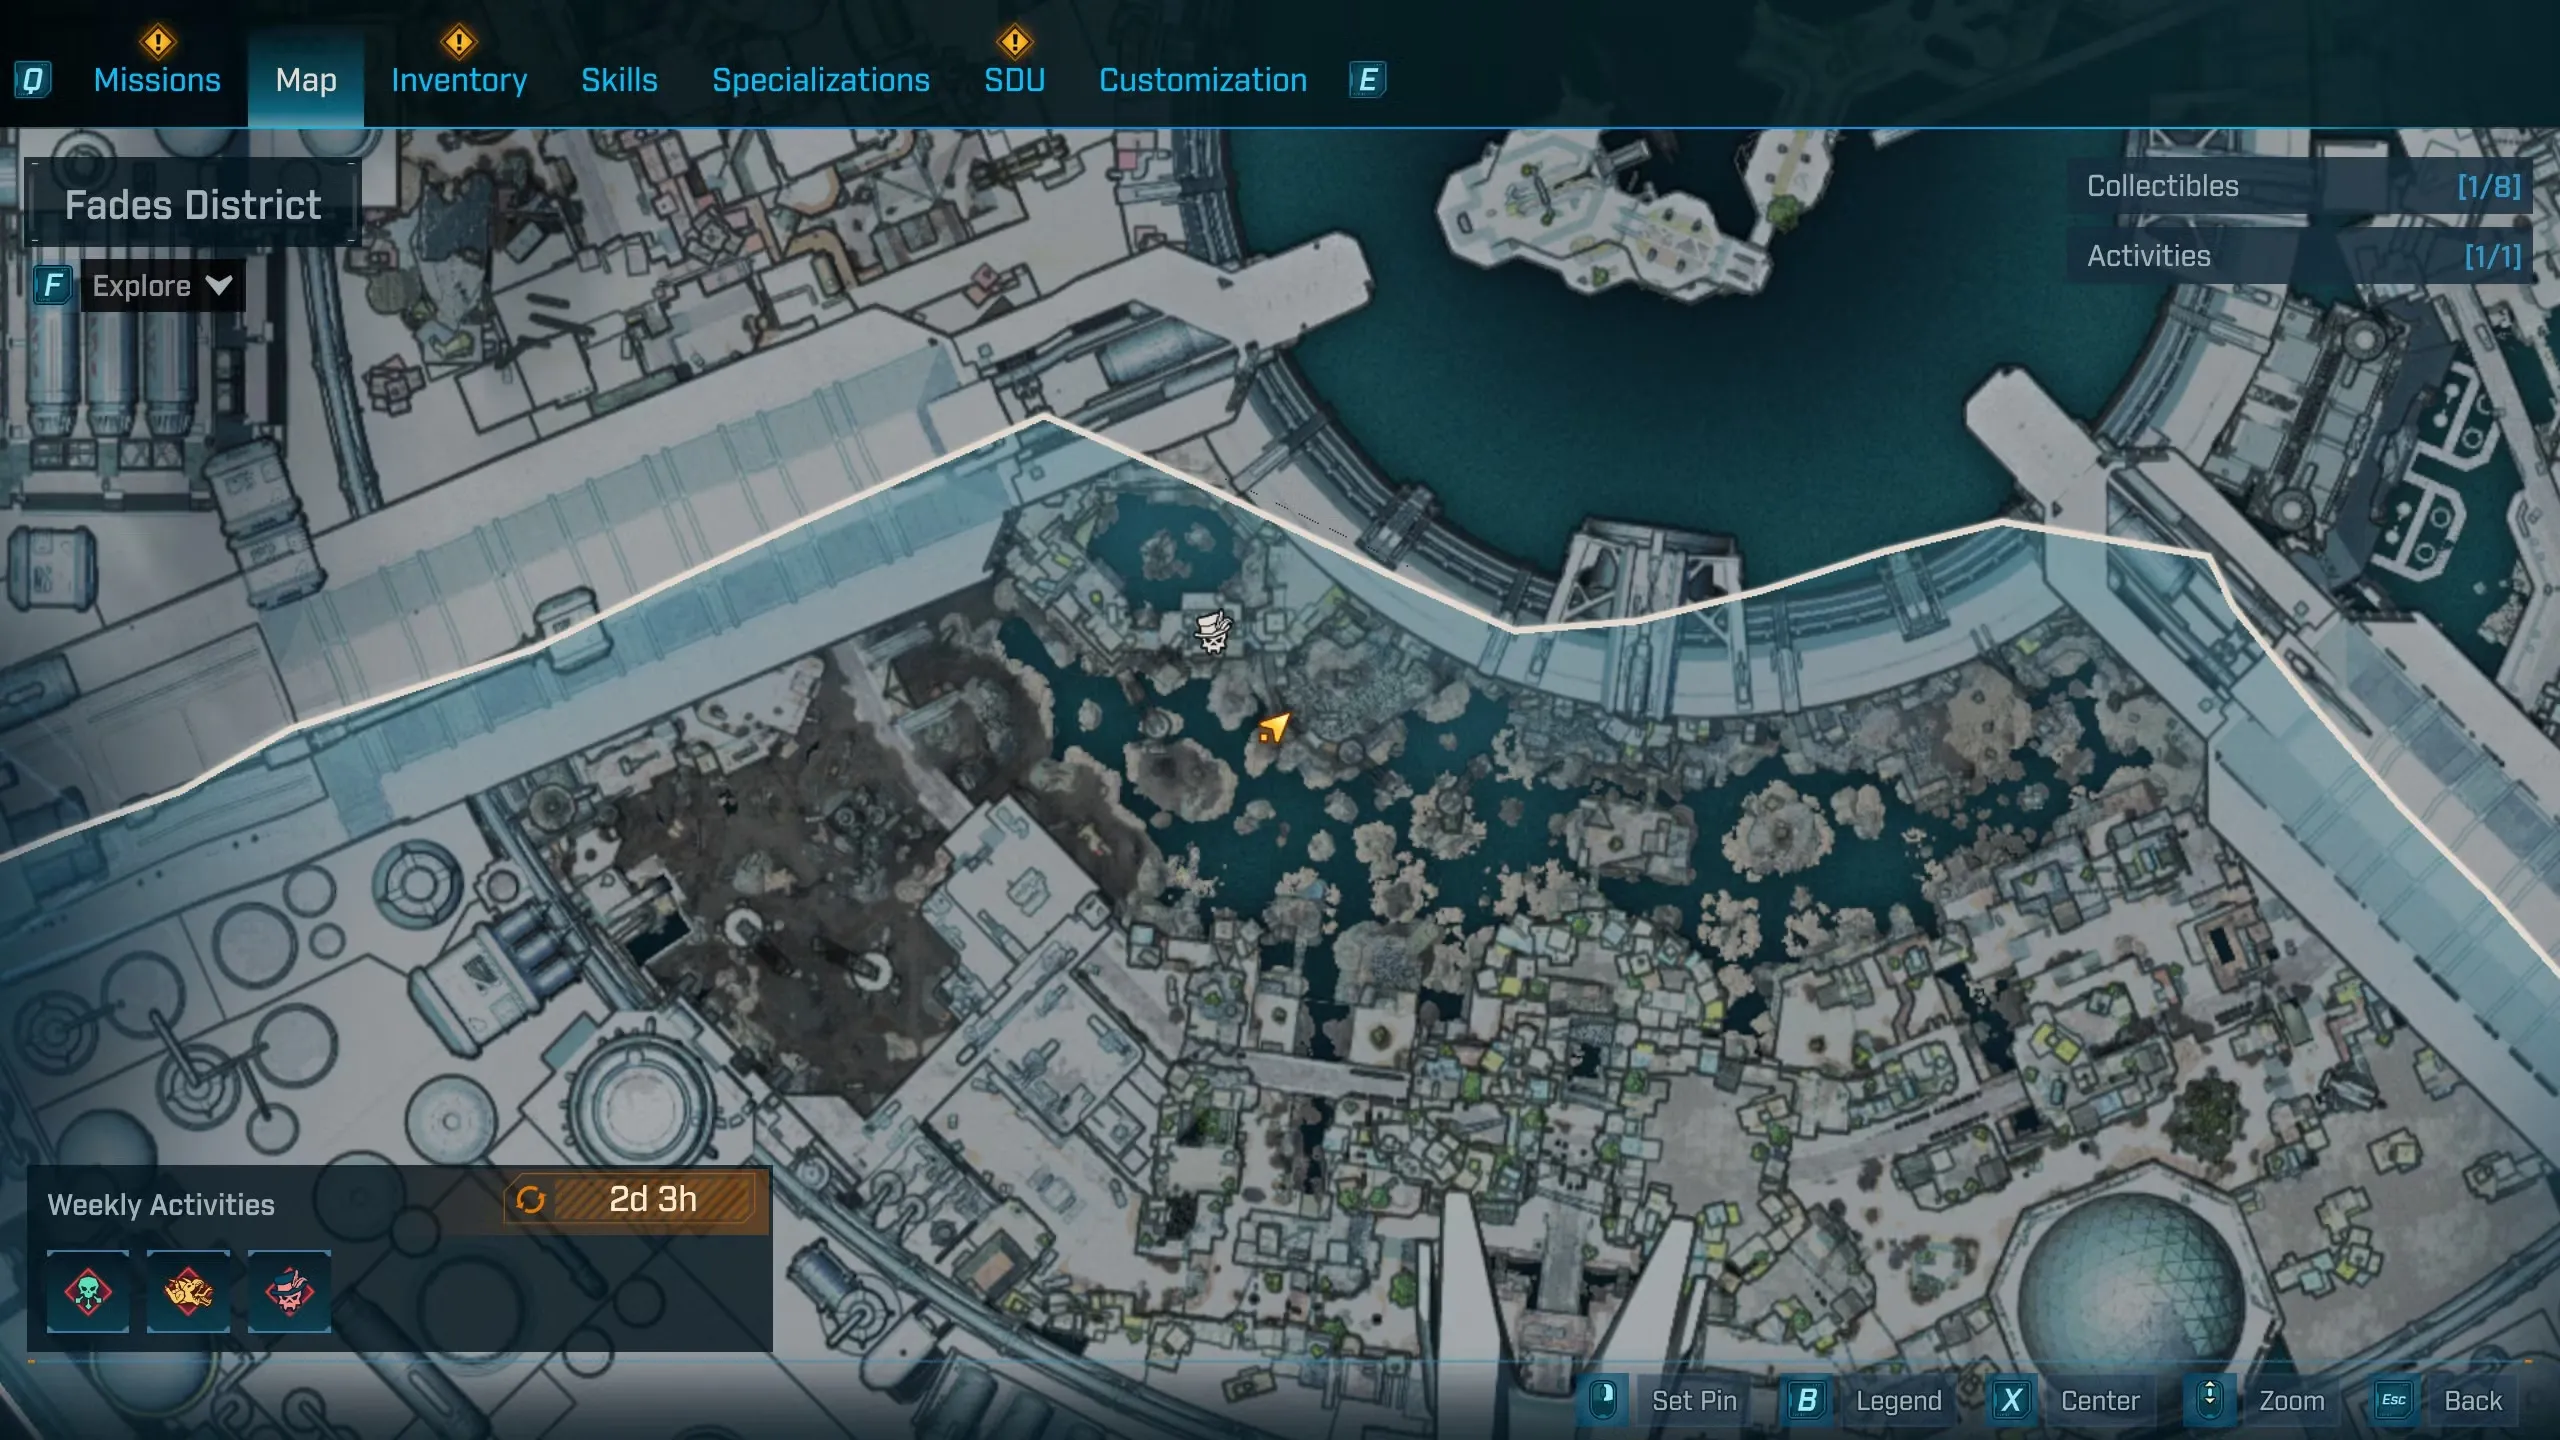Open the Specializations tab
The height and width of the screenshot is (1440, 2560).
(x=820, y=80)
